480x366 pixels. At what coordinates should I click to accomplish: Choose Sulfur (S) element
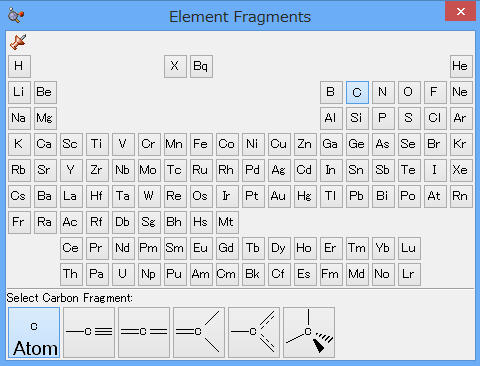tap(409, 118)
